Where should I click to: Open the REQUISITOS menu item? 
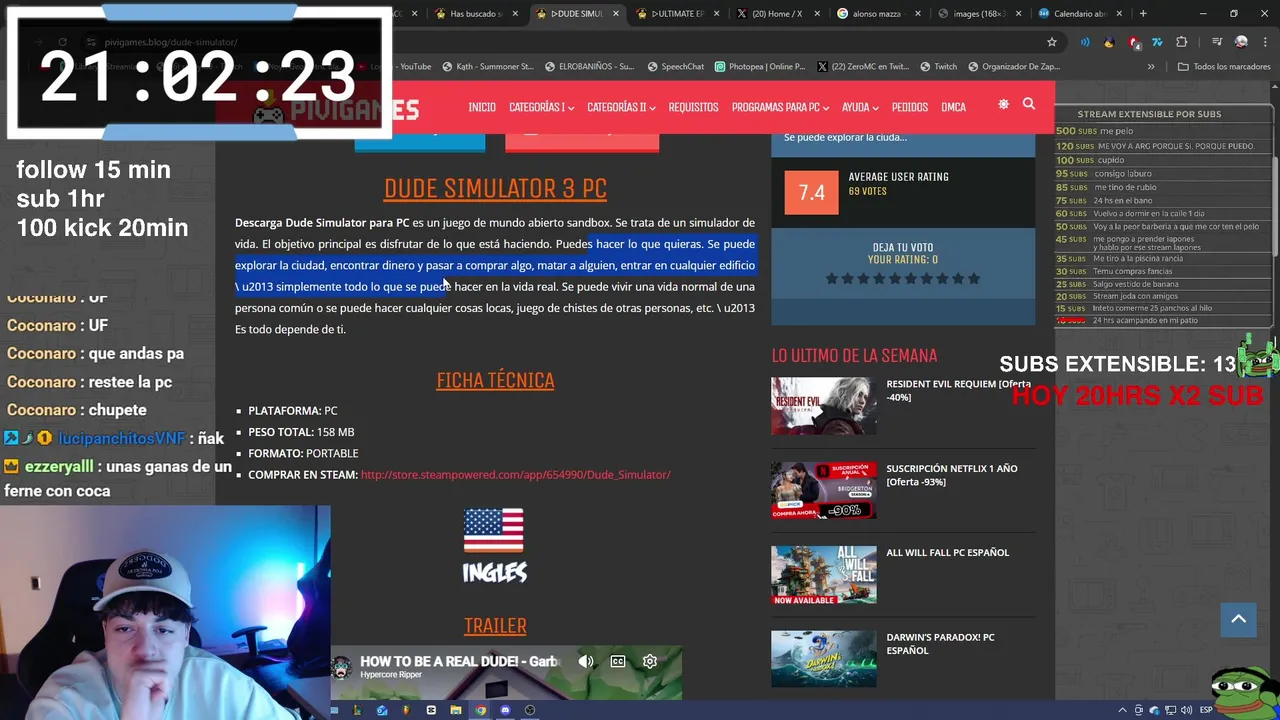click(693, 107)
